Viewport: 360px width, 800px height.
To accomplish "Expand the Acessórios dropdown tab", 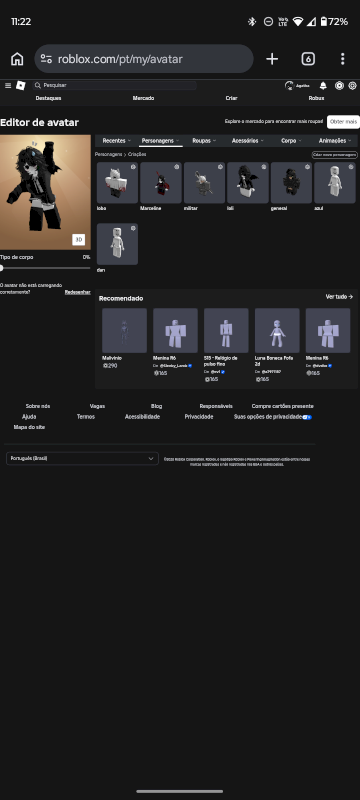I will pyautogui.click(x=248, y=140).
